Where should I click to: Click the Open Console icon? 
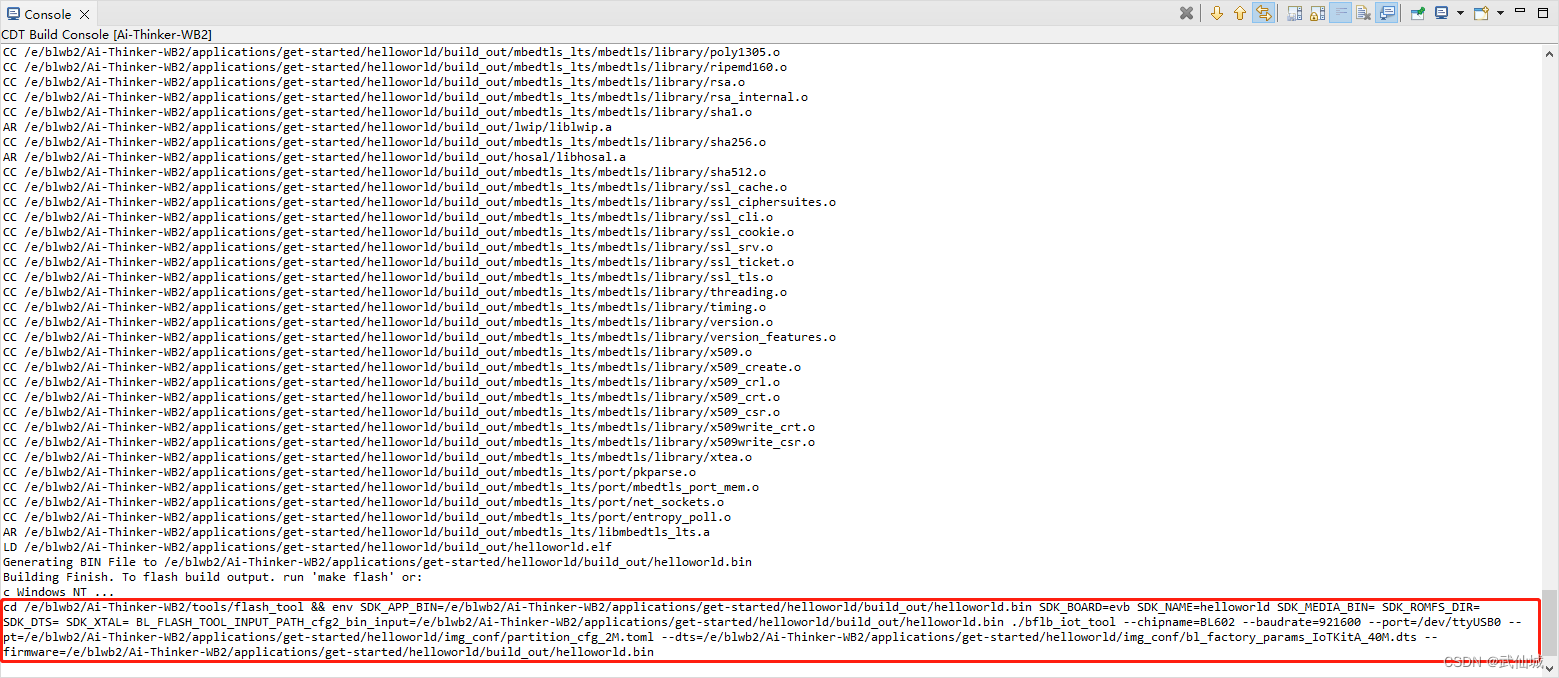coord(1481,13)
